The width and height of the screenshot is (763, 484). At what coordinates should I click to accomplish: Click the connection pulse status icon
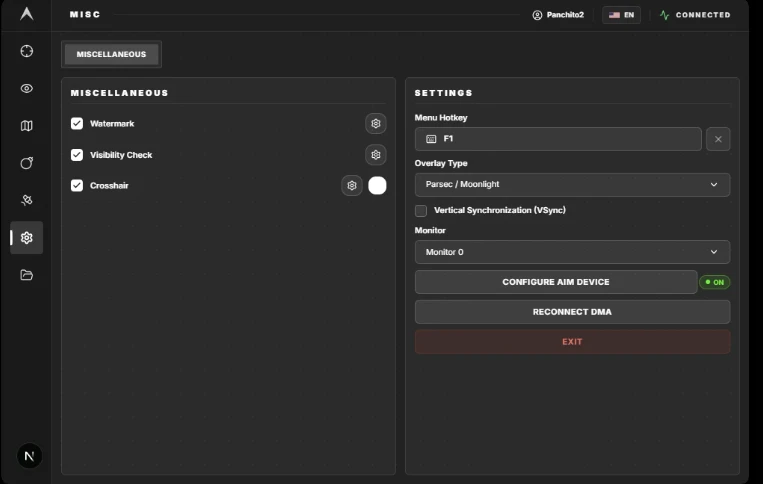[665, 15]
